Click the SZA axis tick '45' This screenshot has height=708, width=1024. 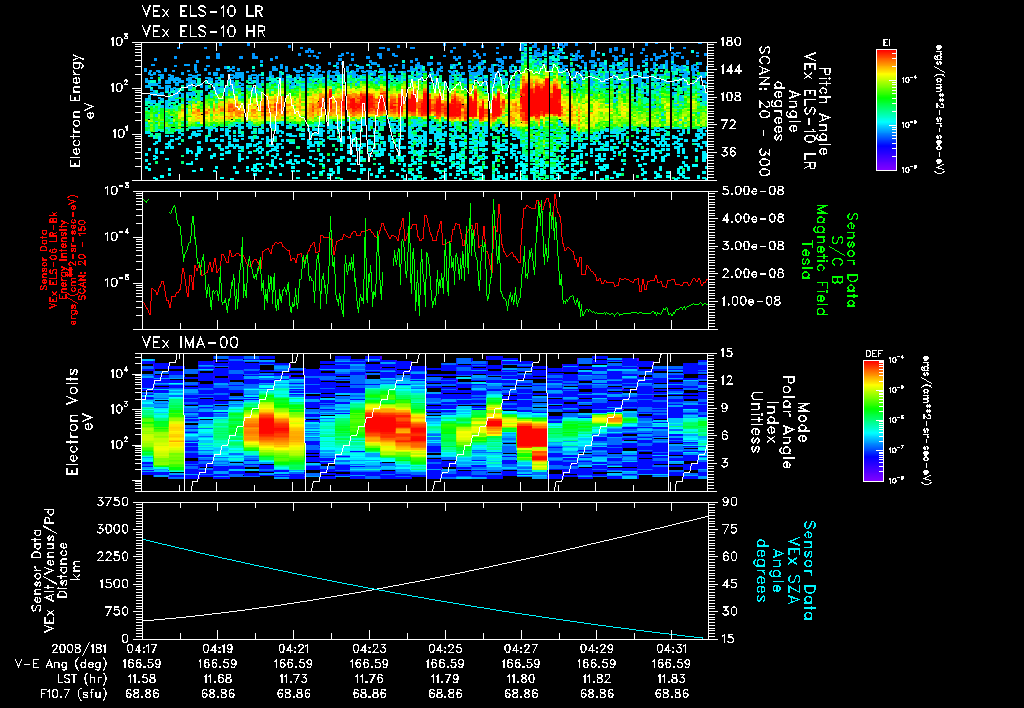[729, 584]
